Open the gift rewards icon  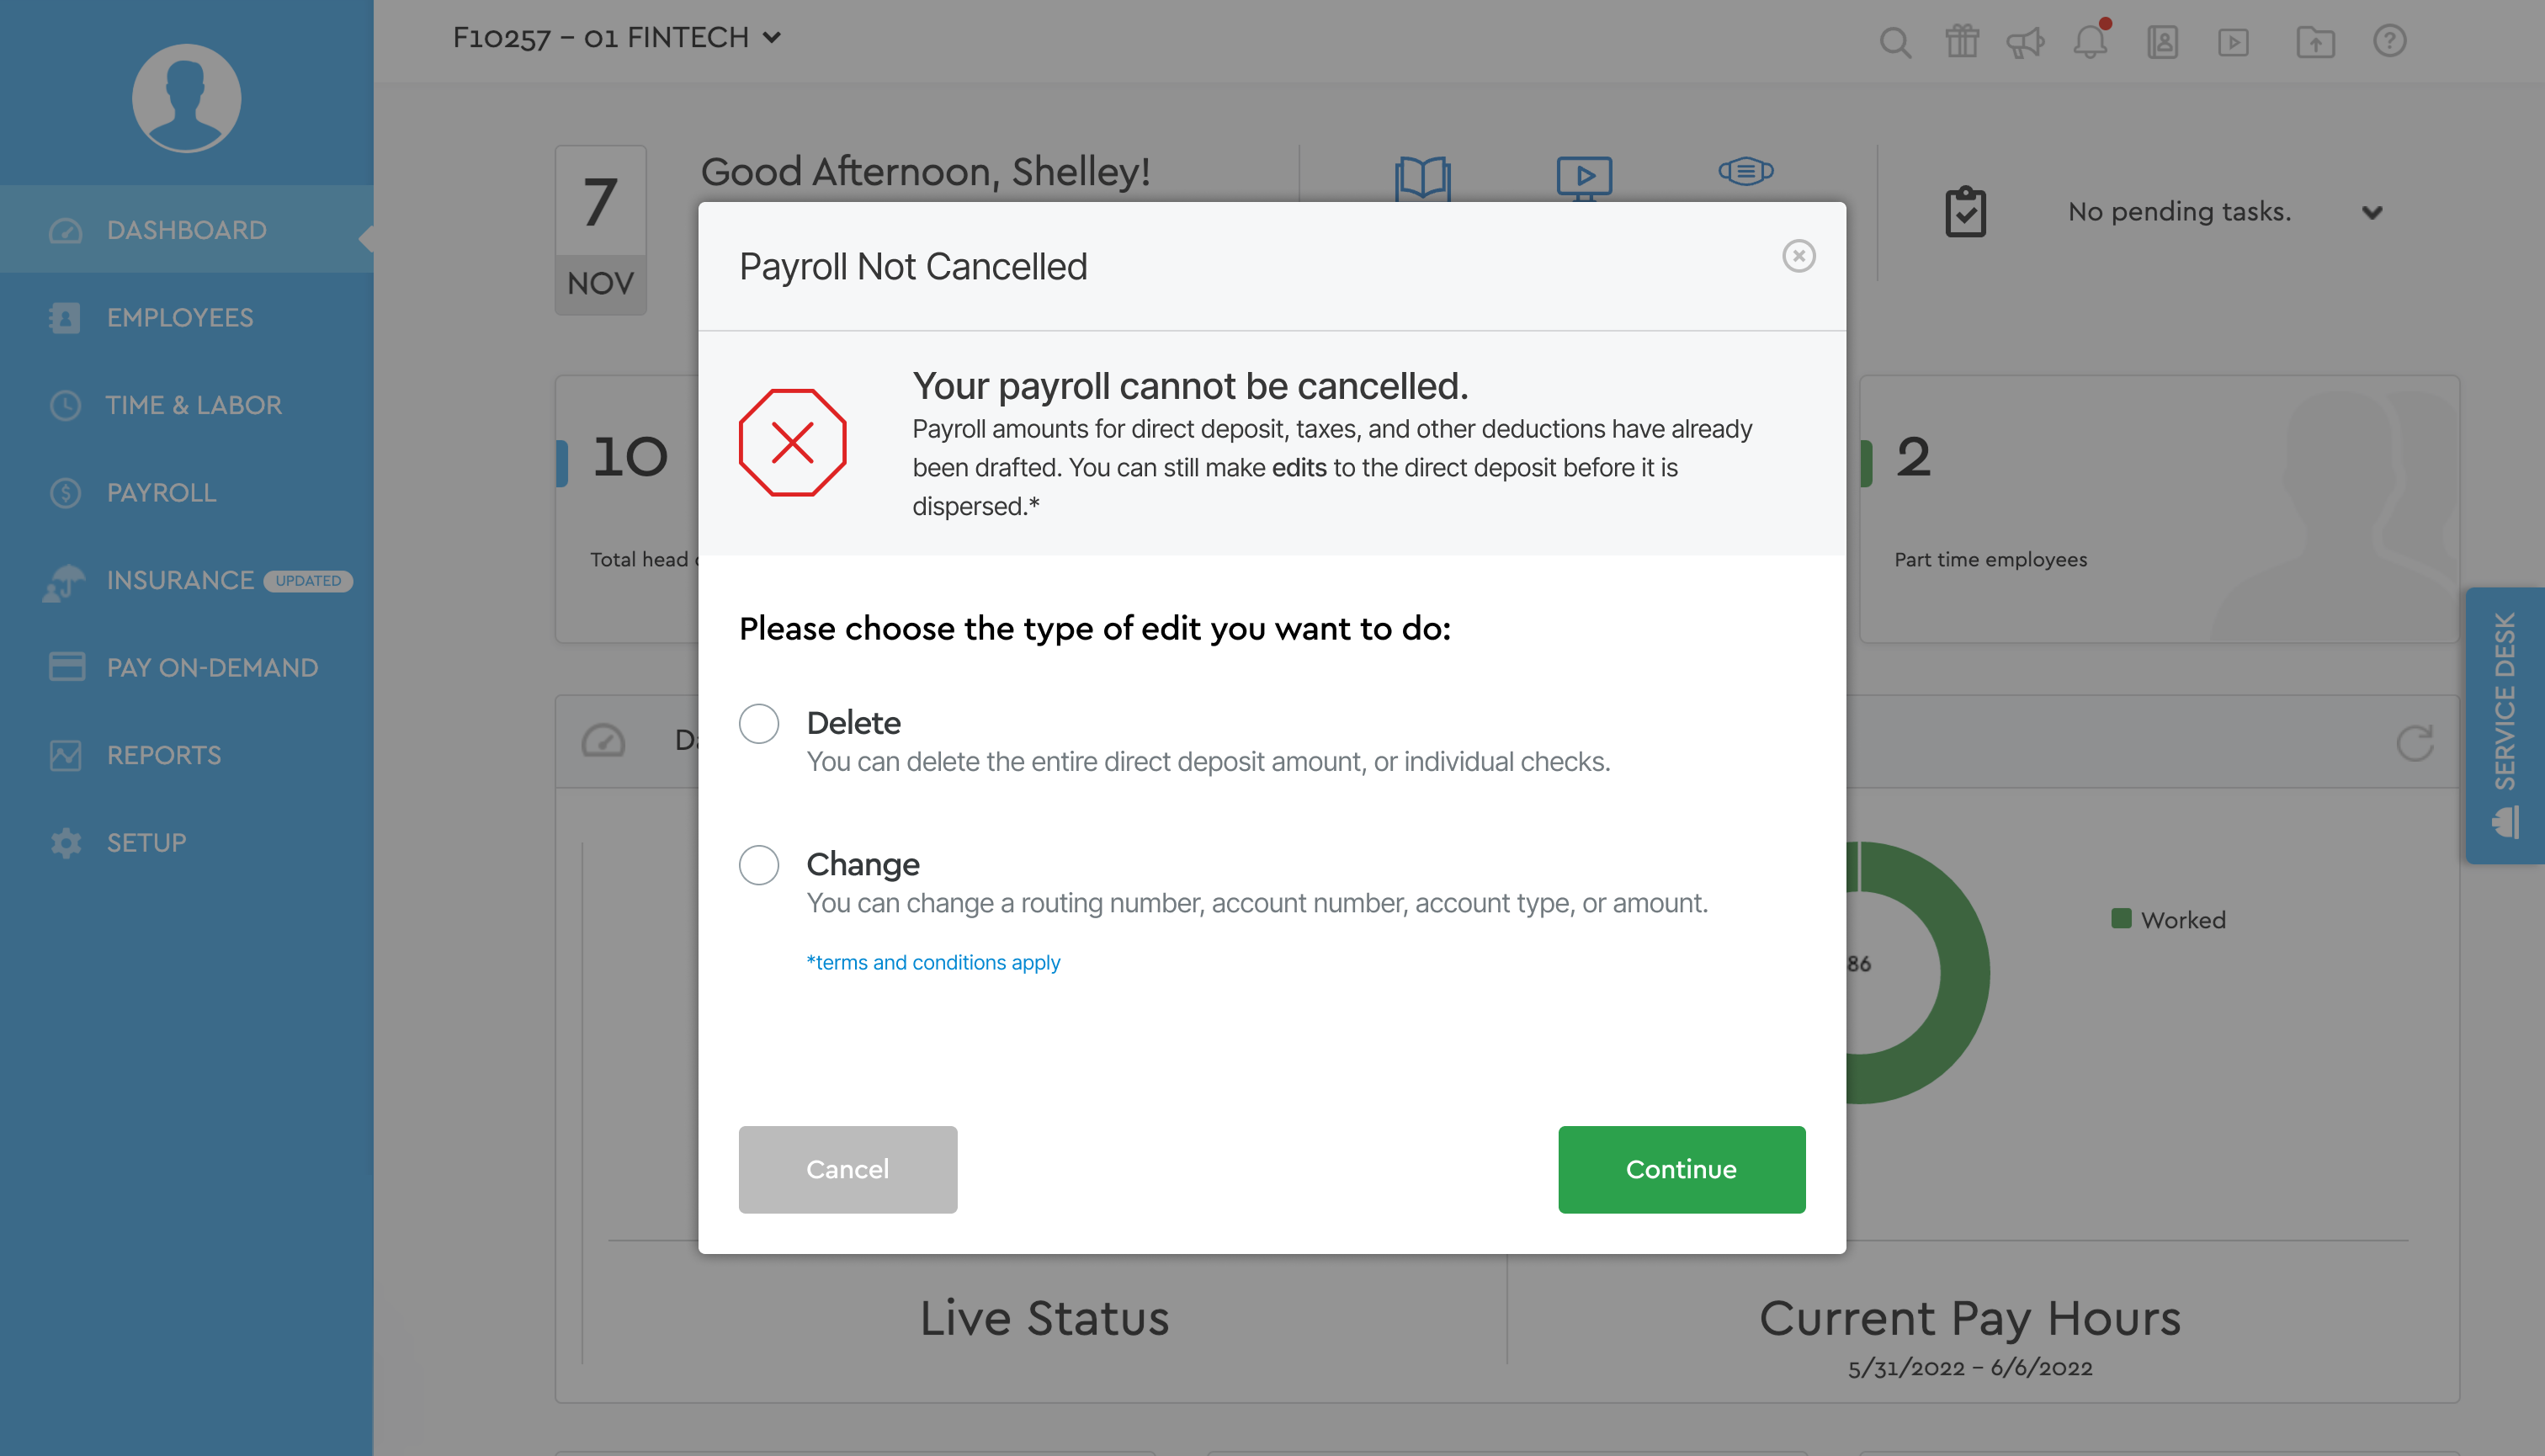[x=1961, y=42]
